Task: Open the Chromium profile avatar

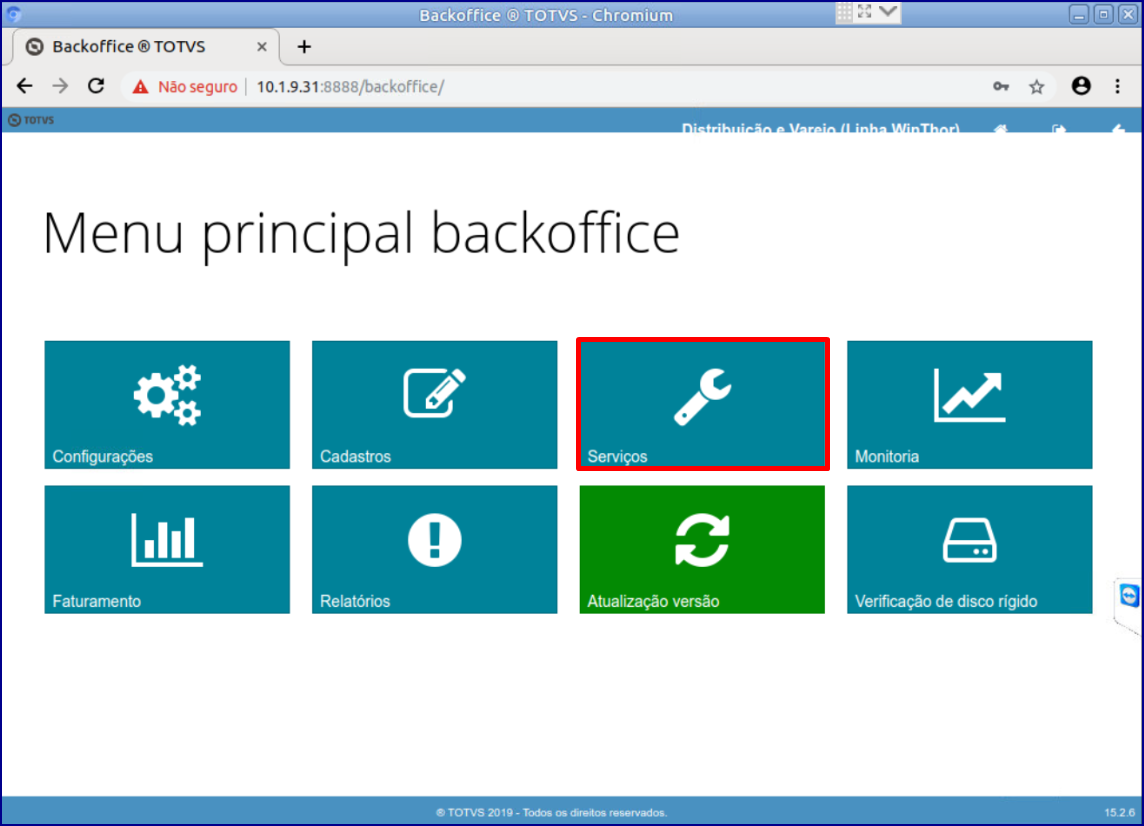Action: [x=1081, y=86]
